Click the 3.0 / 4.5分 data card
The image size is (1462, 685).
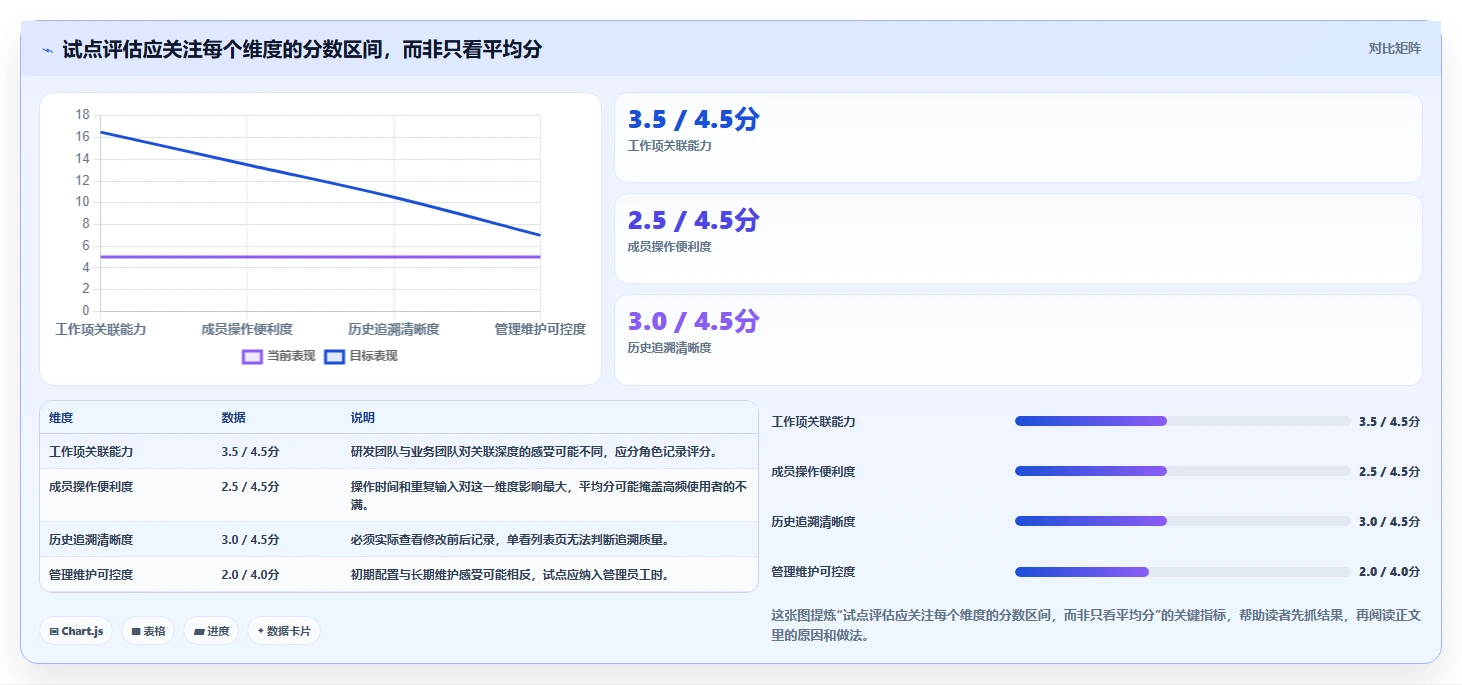(x=1018, y=339)
